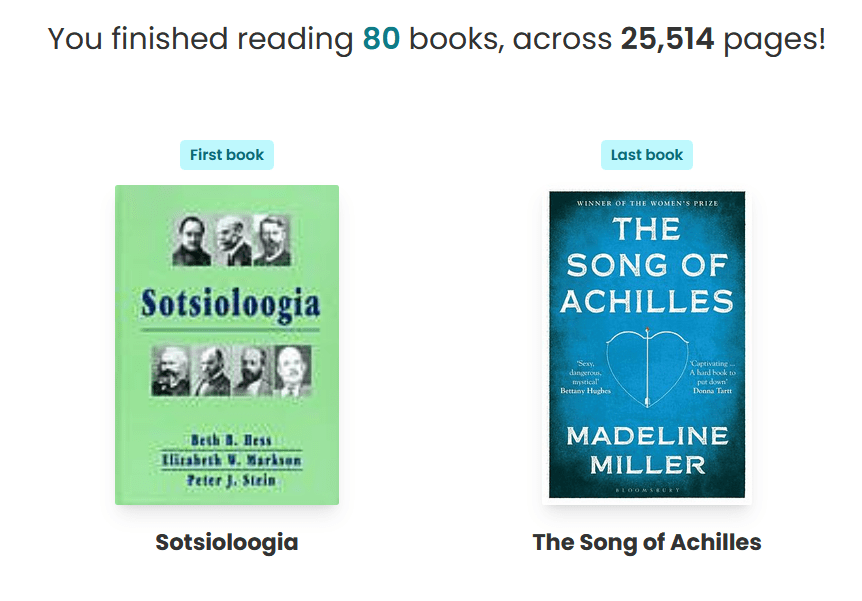This screenshot has width=862, height=601.
Task: Open The Song of Achilles book cover
Action: tap(647, 345)
